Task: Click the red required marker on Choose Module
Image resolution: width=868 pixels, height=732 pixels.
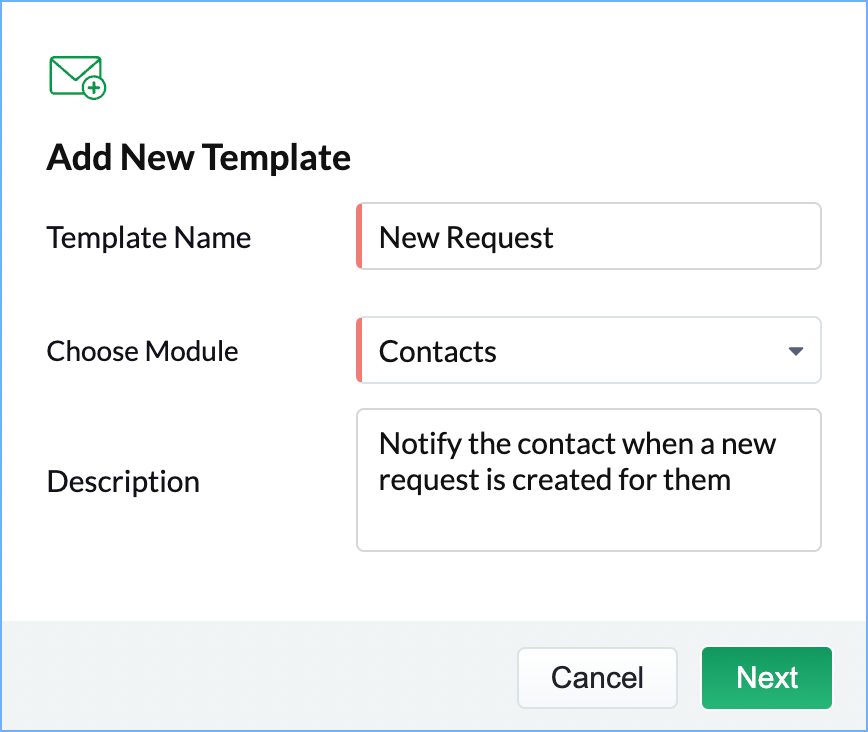Action: tap(358, 351)
